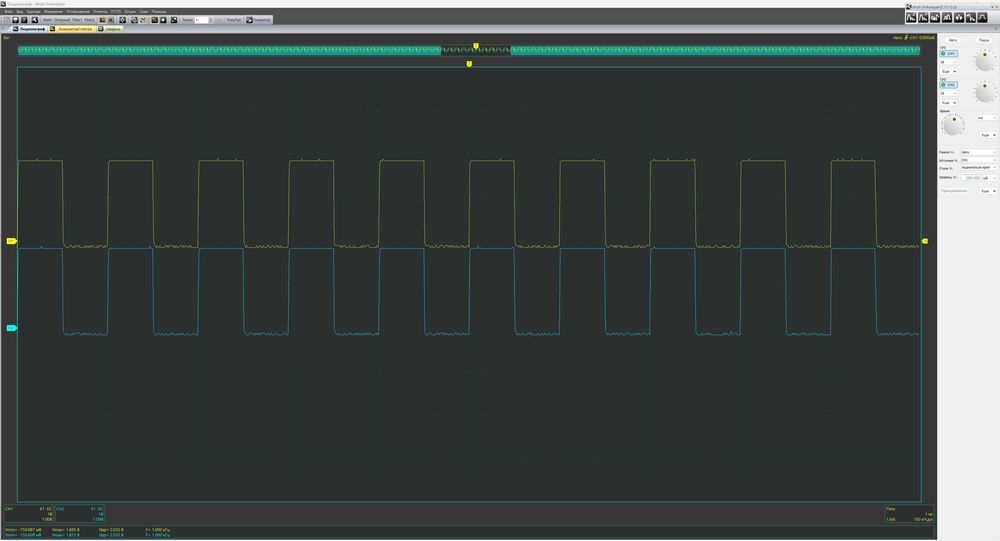Open the Измерения menu
Image resolution: width=1000 pixels, height=541 pixels.
54,11
